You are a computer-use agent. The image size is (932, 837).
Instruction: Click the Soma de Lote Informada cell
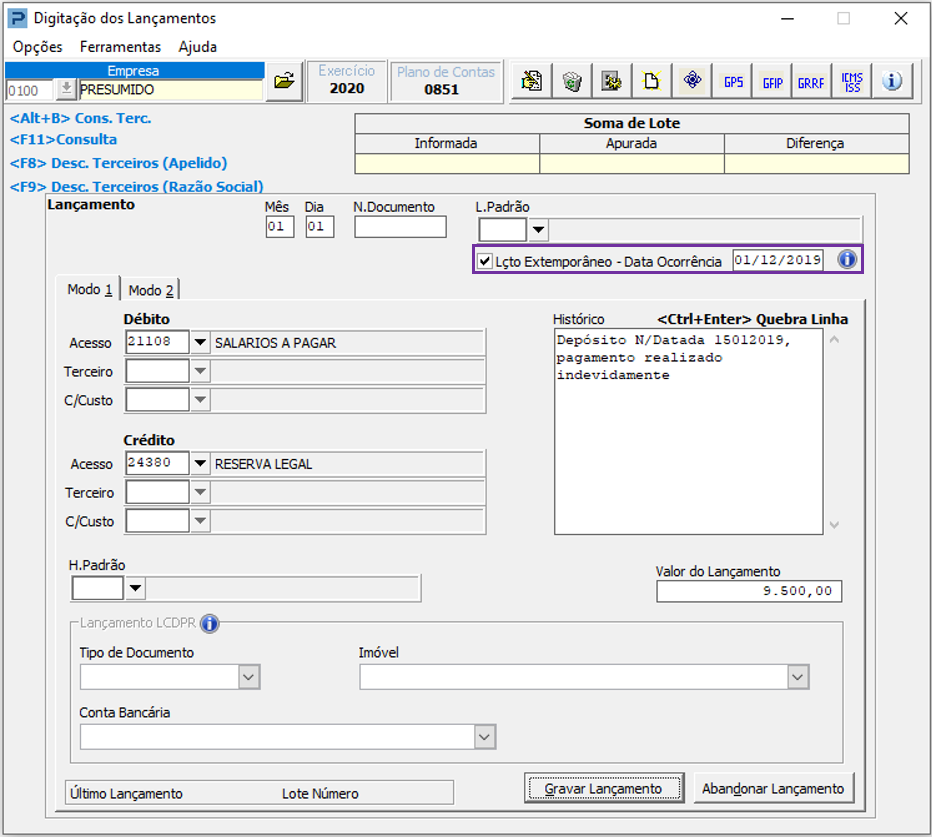click(447, 163)
